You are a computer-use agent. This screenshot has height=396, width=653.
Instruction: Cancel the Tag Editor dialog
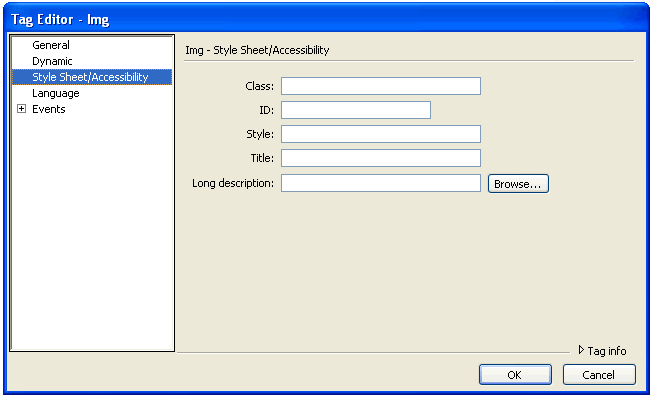(x=599, y=375)
